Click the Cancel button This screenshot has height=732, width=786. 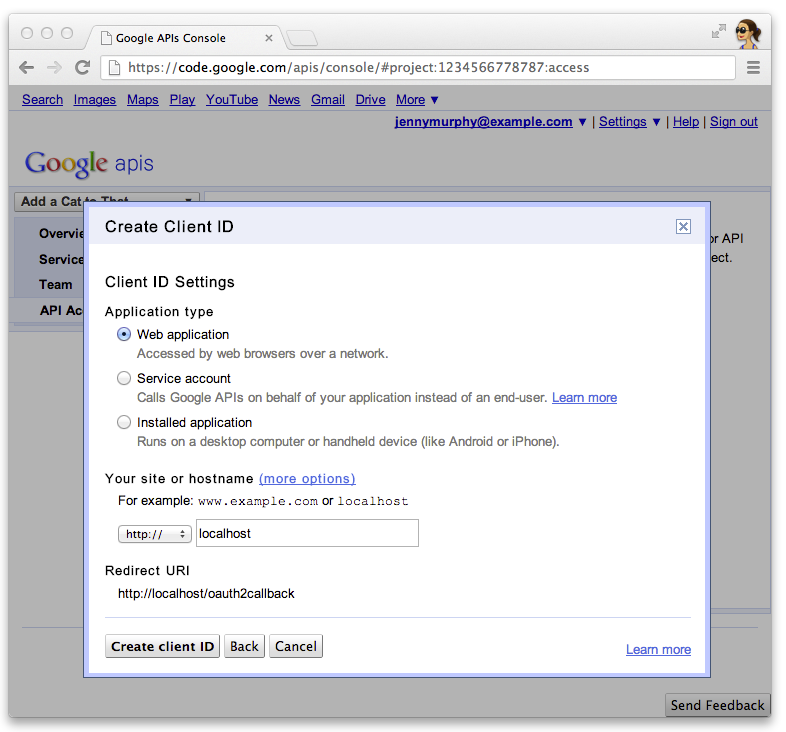pyautogui.click(x=296, y=647)
